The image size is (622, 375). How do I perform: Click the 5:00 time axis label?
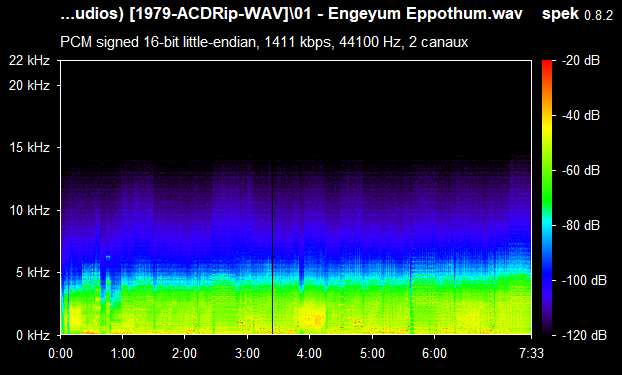372,353
